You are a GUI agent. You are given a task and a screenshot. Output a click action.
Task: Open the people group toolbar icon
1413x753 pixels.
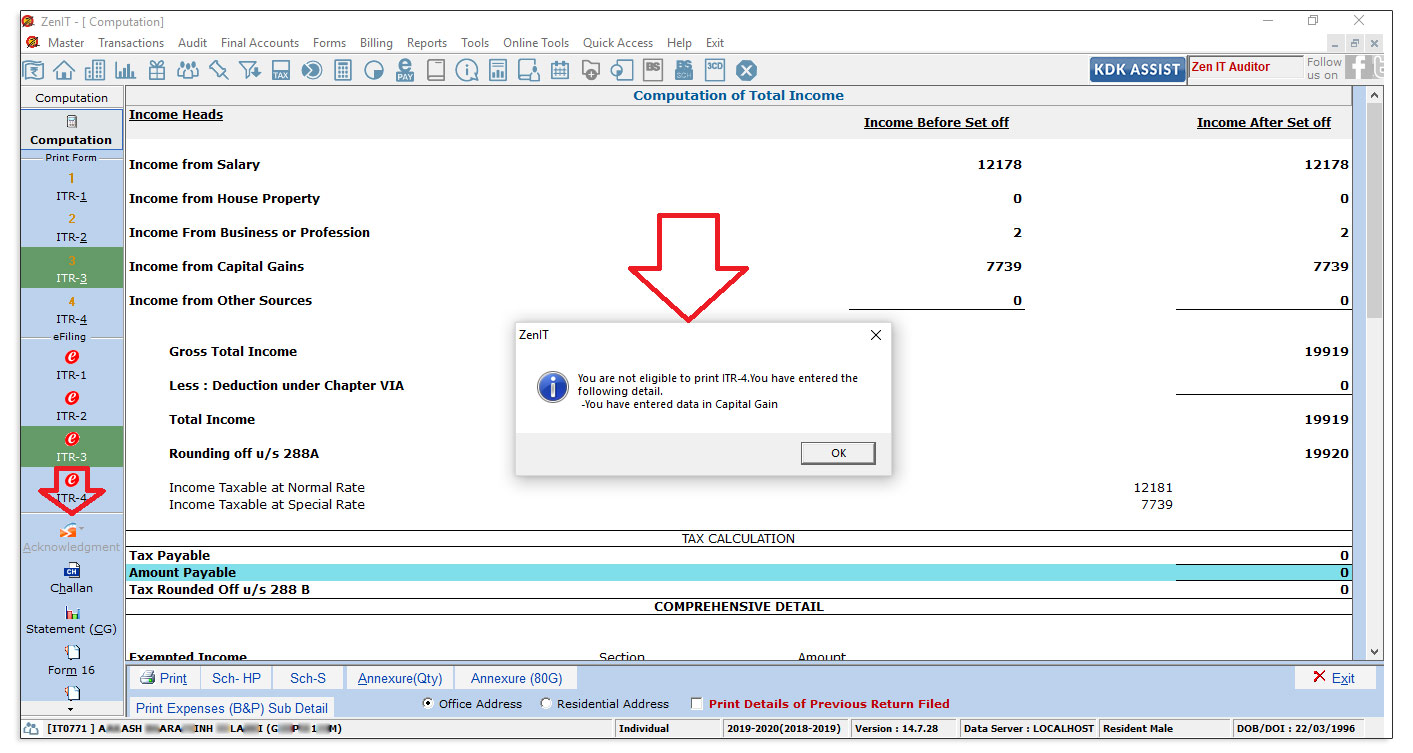(x=188, y=70)
